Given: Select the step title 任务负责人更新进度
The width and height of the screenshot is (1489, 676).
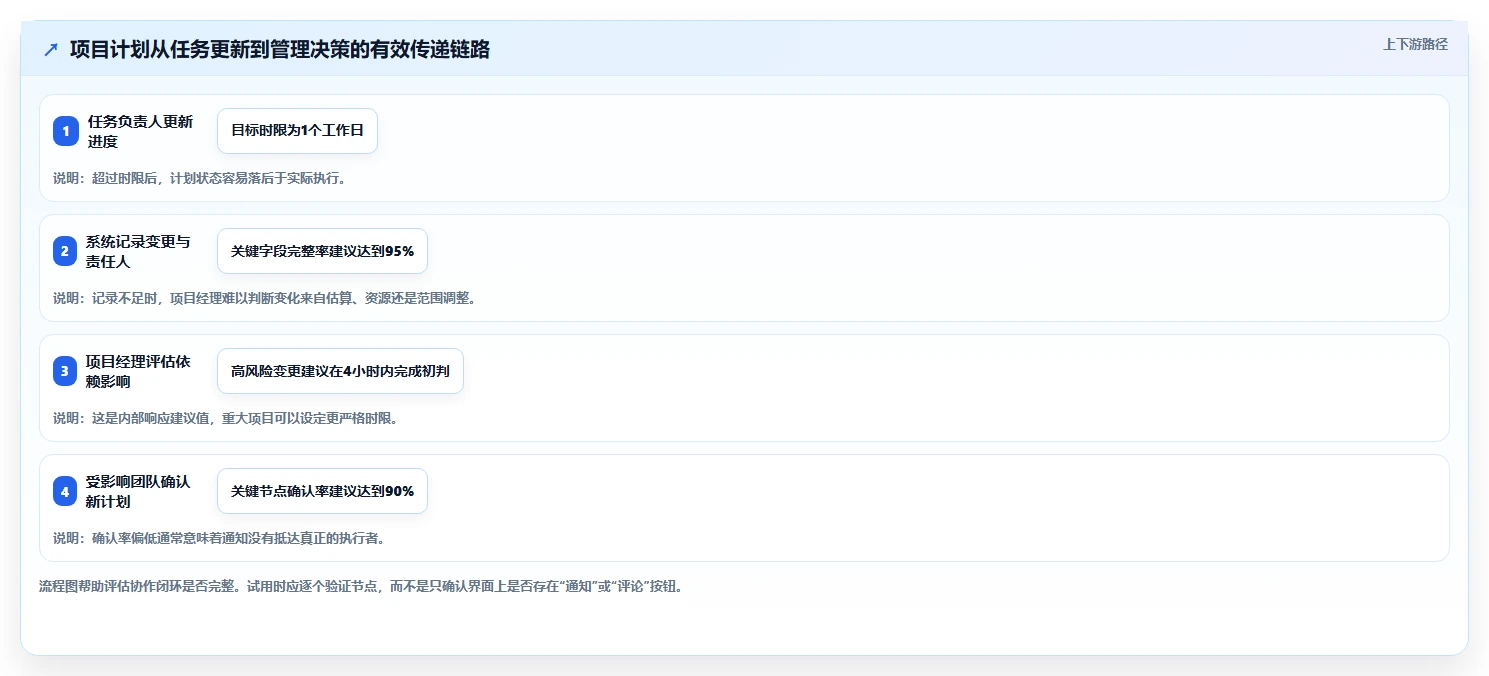Looking at the screenshot, I should point(140,131).
